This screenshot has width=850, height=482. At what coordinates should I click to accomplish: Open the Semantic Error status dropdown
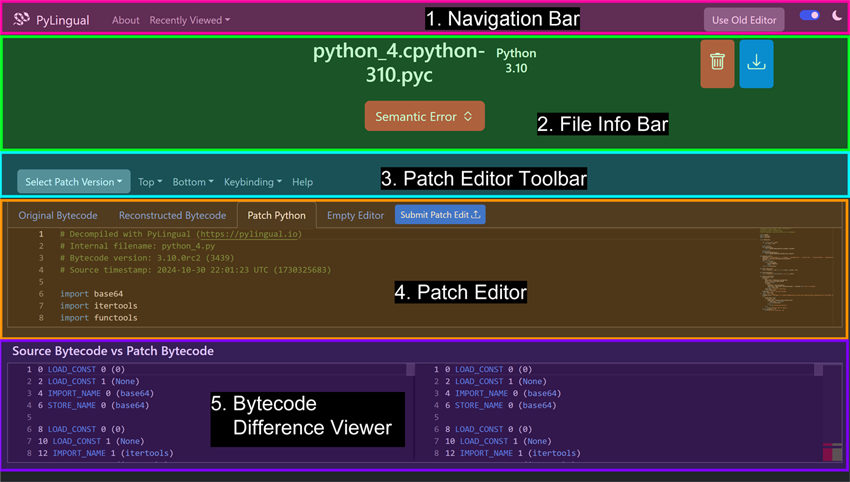[424, 116]
